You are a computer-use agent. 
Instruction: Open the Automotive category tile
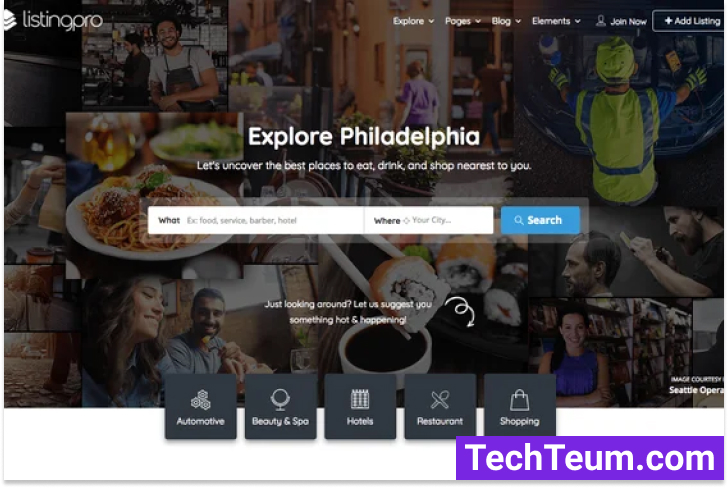tap(201, 407)
